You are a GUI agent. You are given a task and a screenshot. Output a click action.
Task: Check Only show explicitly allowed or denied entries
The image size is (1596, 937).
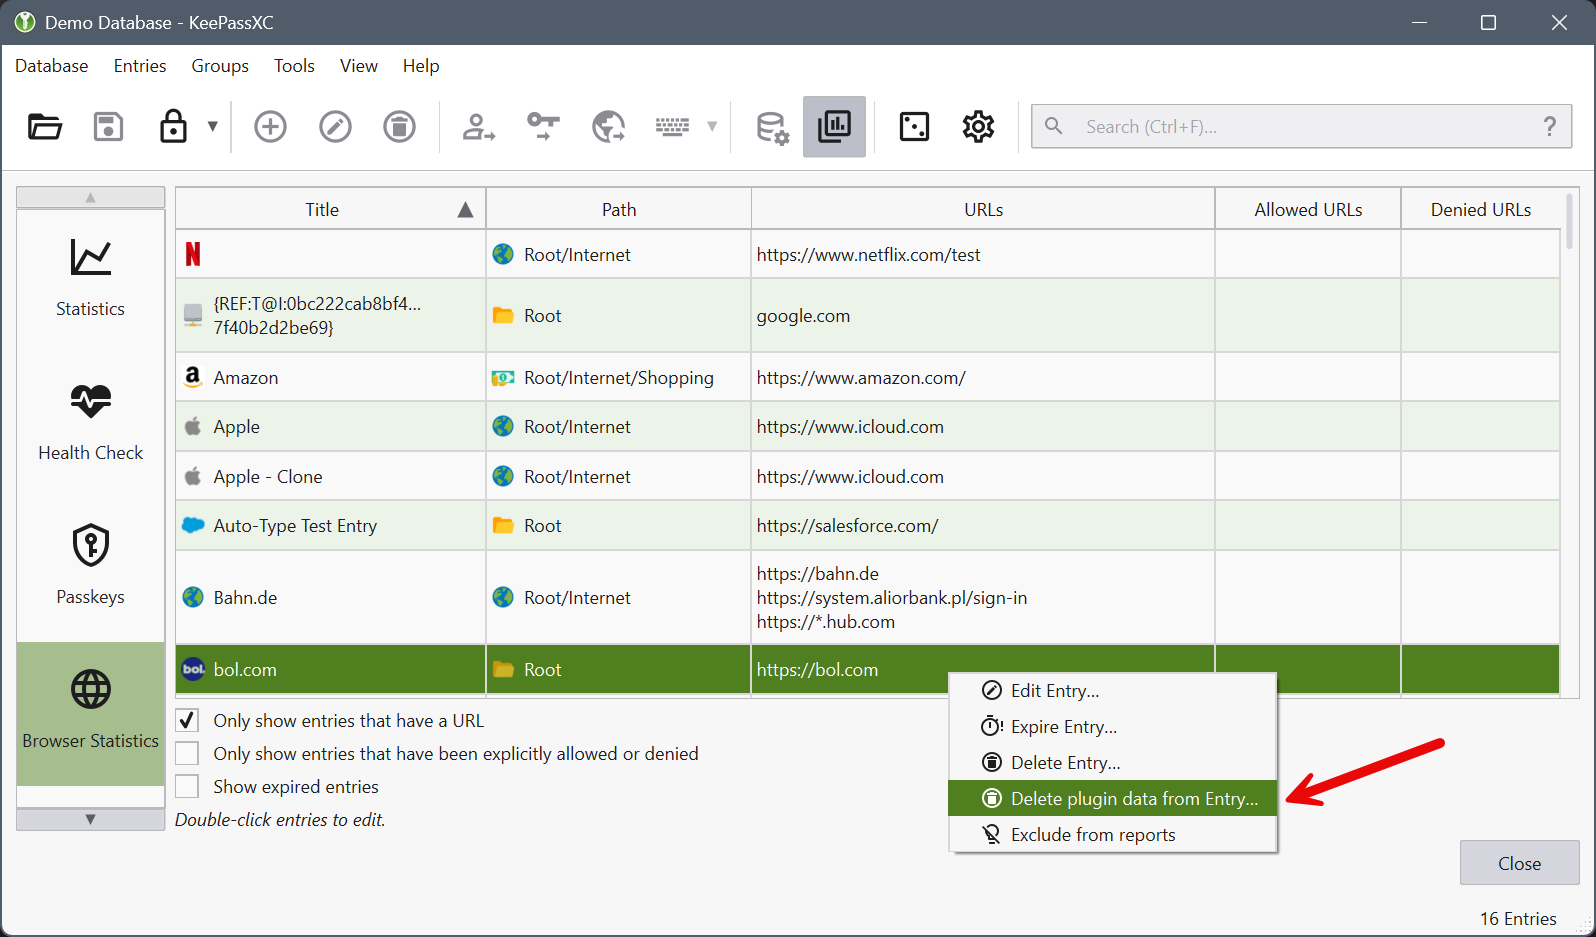(187, 754)
